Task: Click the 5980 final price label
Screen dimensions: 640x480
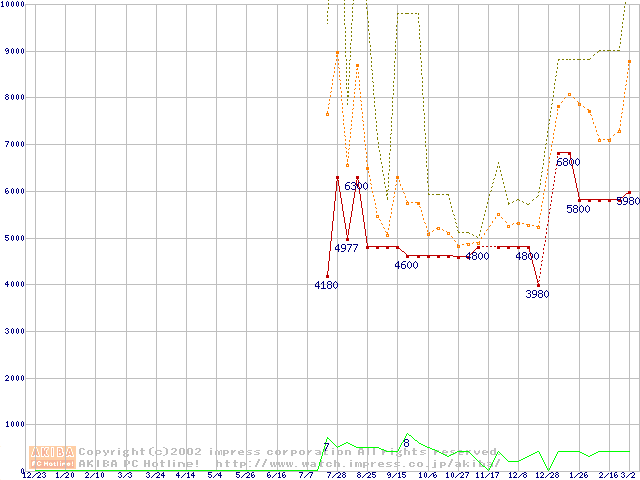Action: (627, 201)
